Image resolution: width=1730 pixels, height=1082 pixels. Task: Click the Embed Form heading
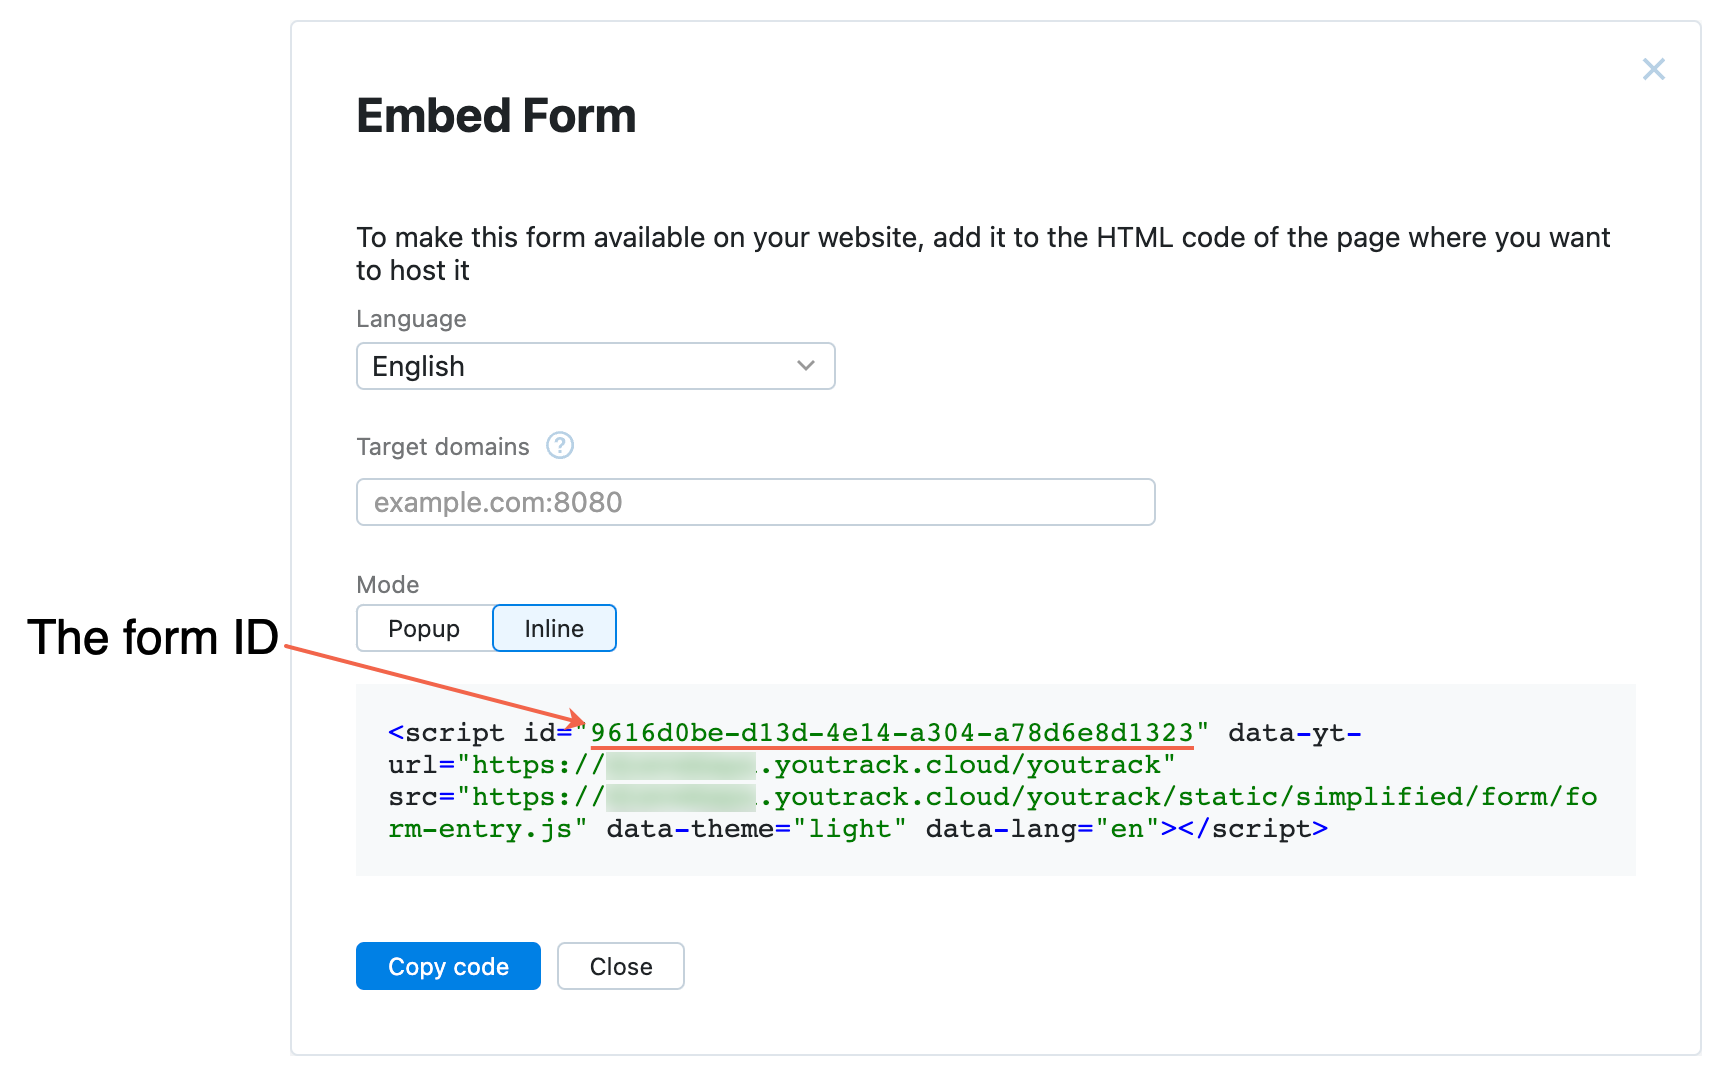coord(496,116)
